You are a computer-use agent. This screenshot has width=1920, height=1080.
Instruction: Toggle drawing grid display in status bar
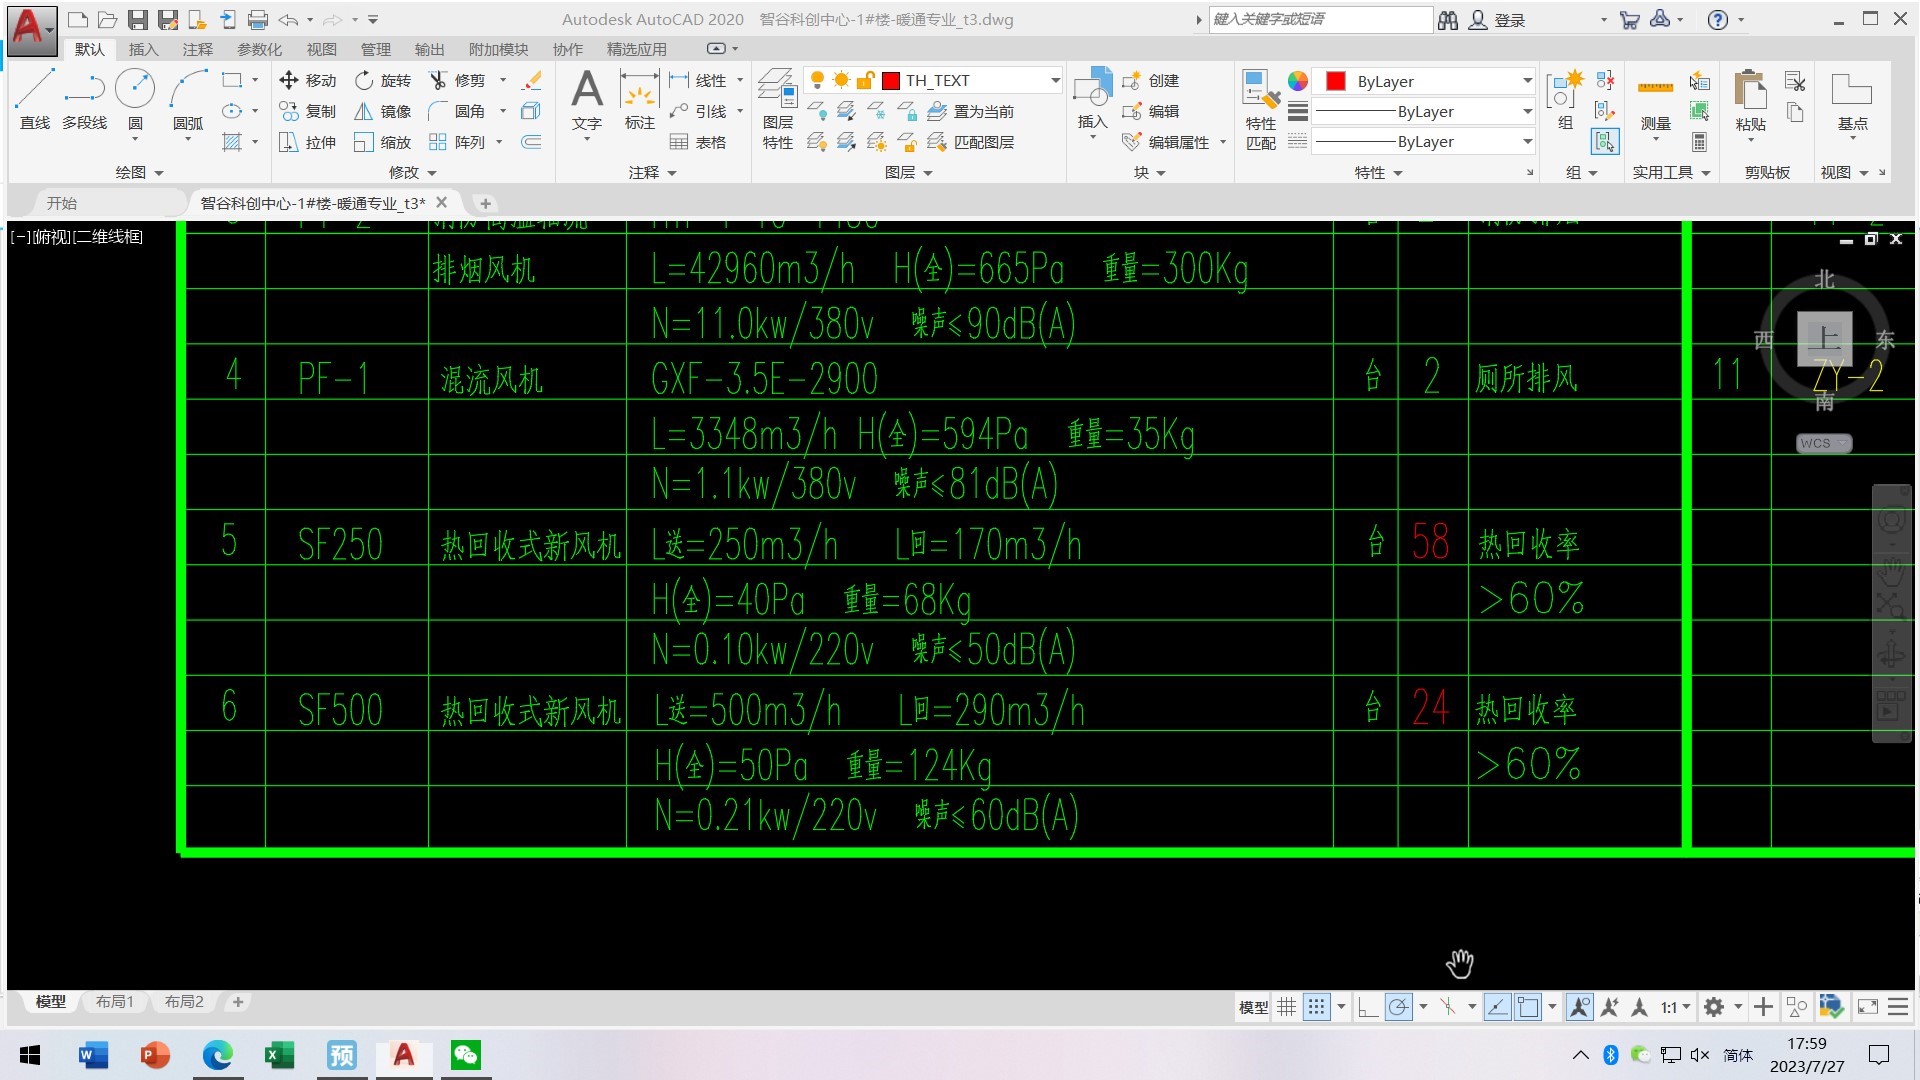[1286, 1007]
